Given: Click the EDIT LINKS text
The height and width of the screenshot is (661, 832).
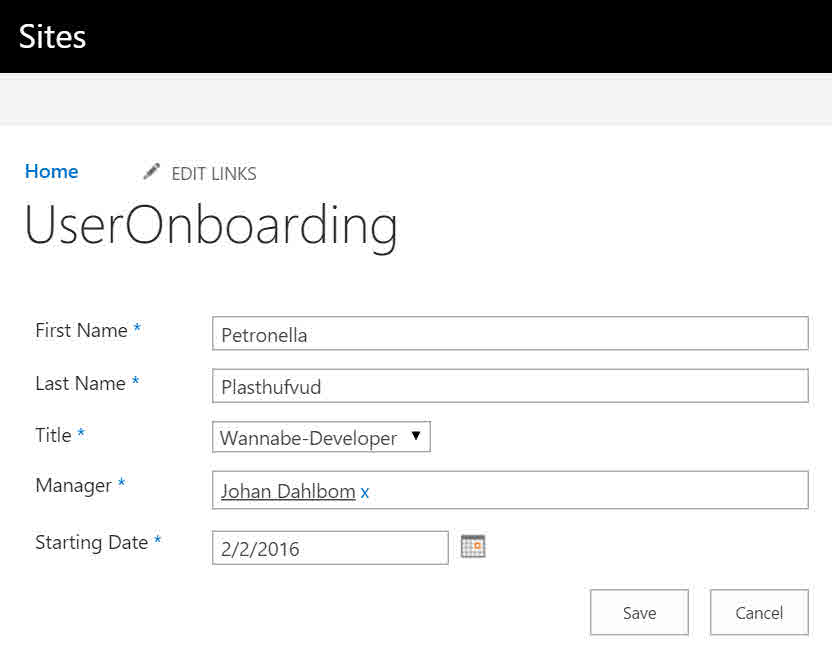Looking at the screenshot, I should click(x=213, y=174).
